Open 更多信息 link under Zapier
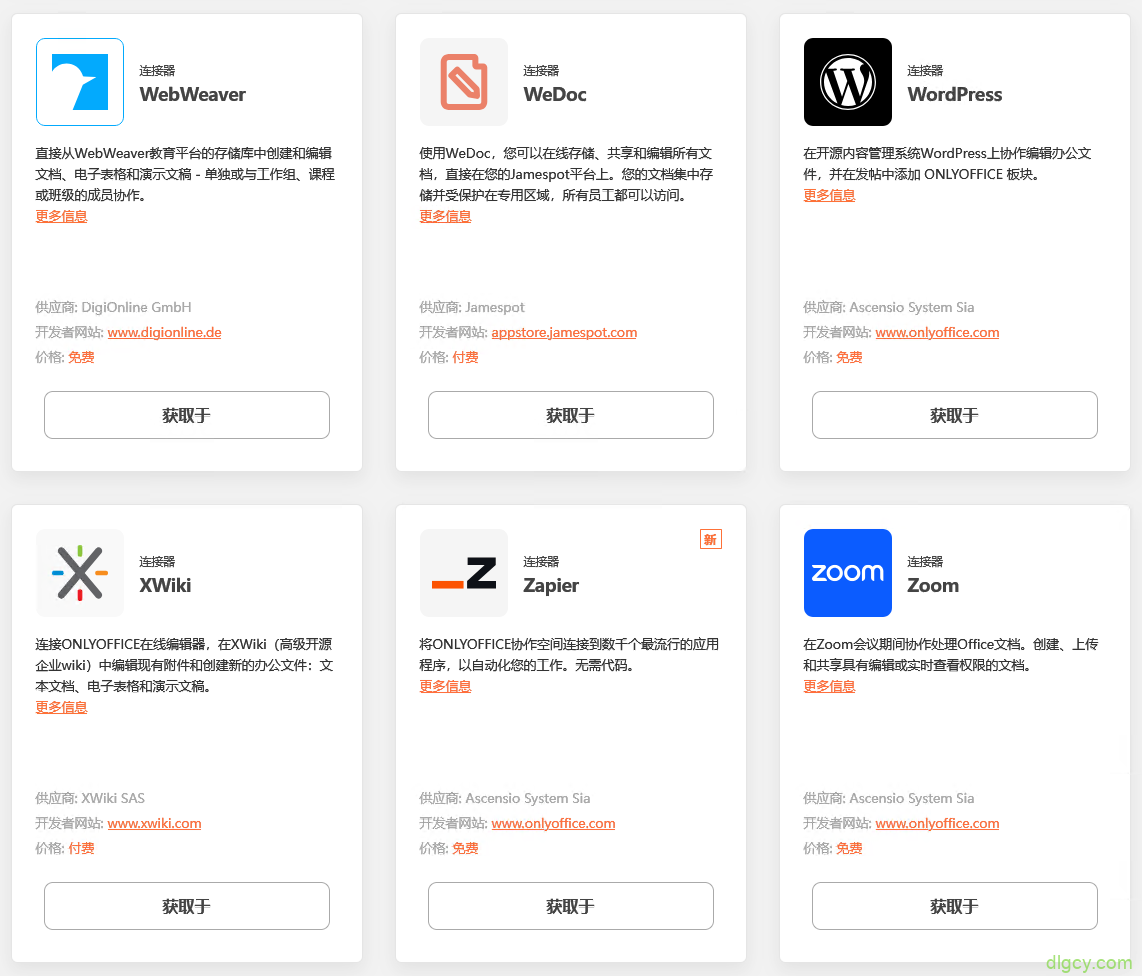This screenshot has height=976, width=1142. pos(445,686)
